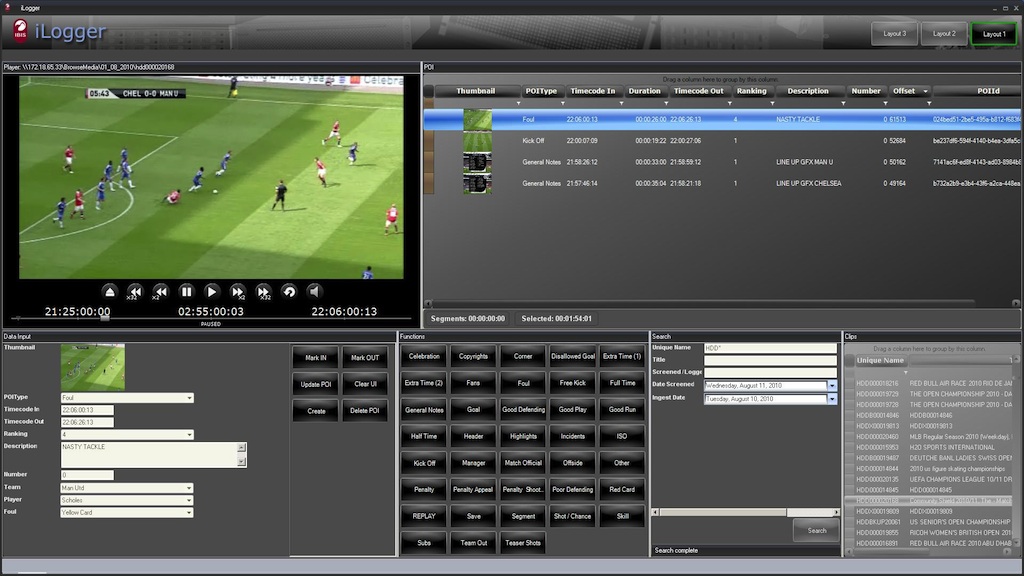1024x576 pixels.
Task: Open the Timecode Out column filter arrow
Action: (729, 103)
